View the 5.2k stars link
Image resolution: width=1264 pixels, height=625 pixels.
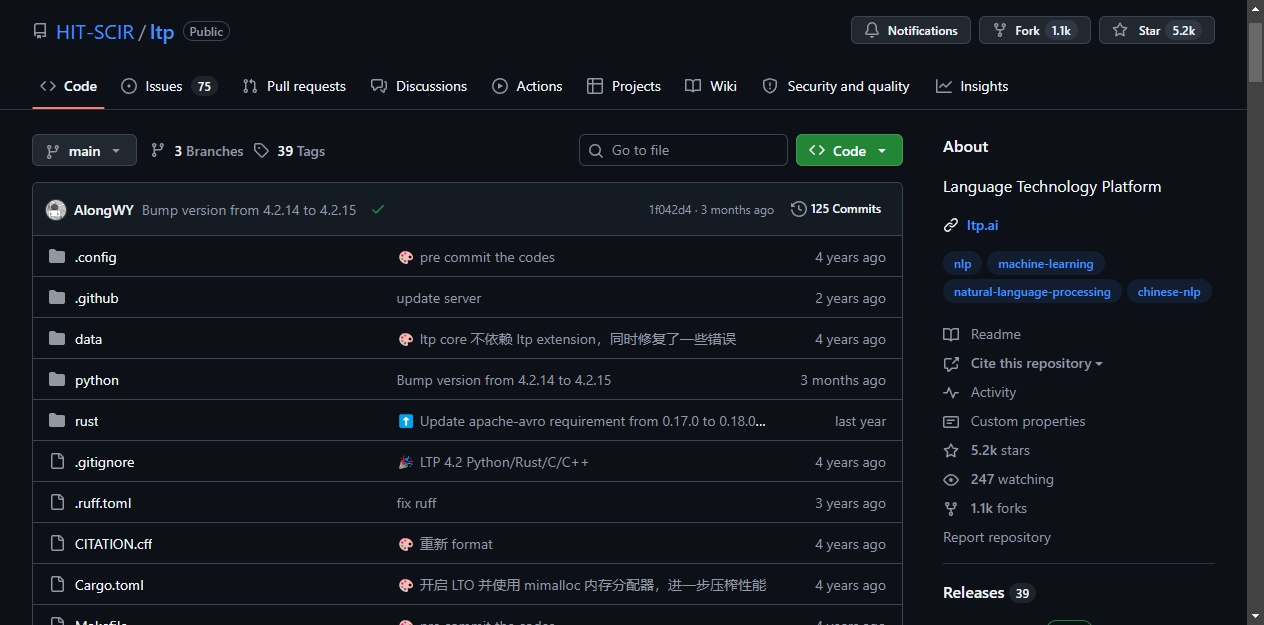pyautogui.click(x=986, y=450)
